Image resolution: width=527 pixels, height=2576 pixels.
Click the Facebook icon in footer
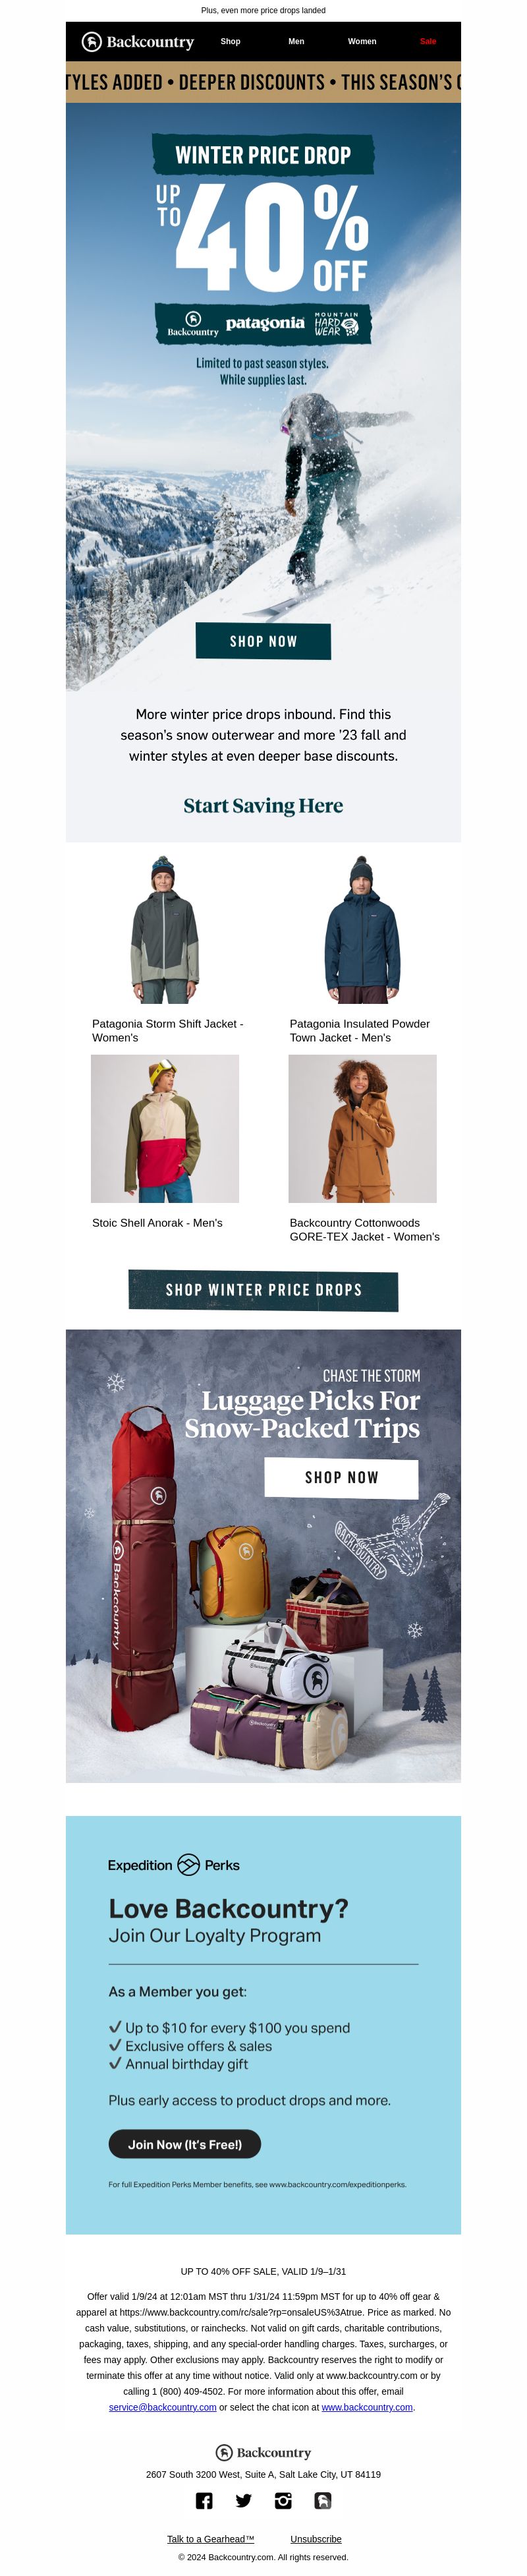click(204, 2500)
